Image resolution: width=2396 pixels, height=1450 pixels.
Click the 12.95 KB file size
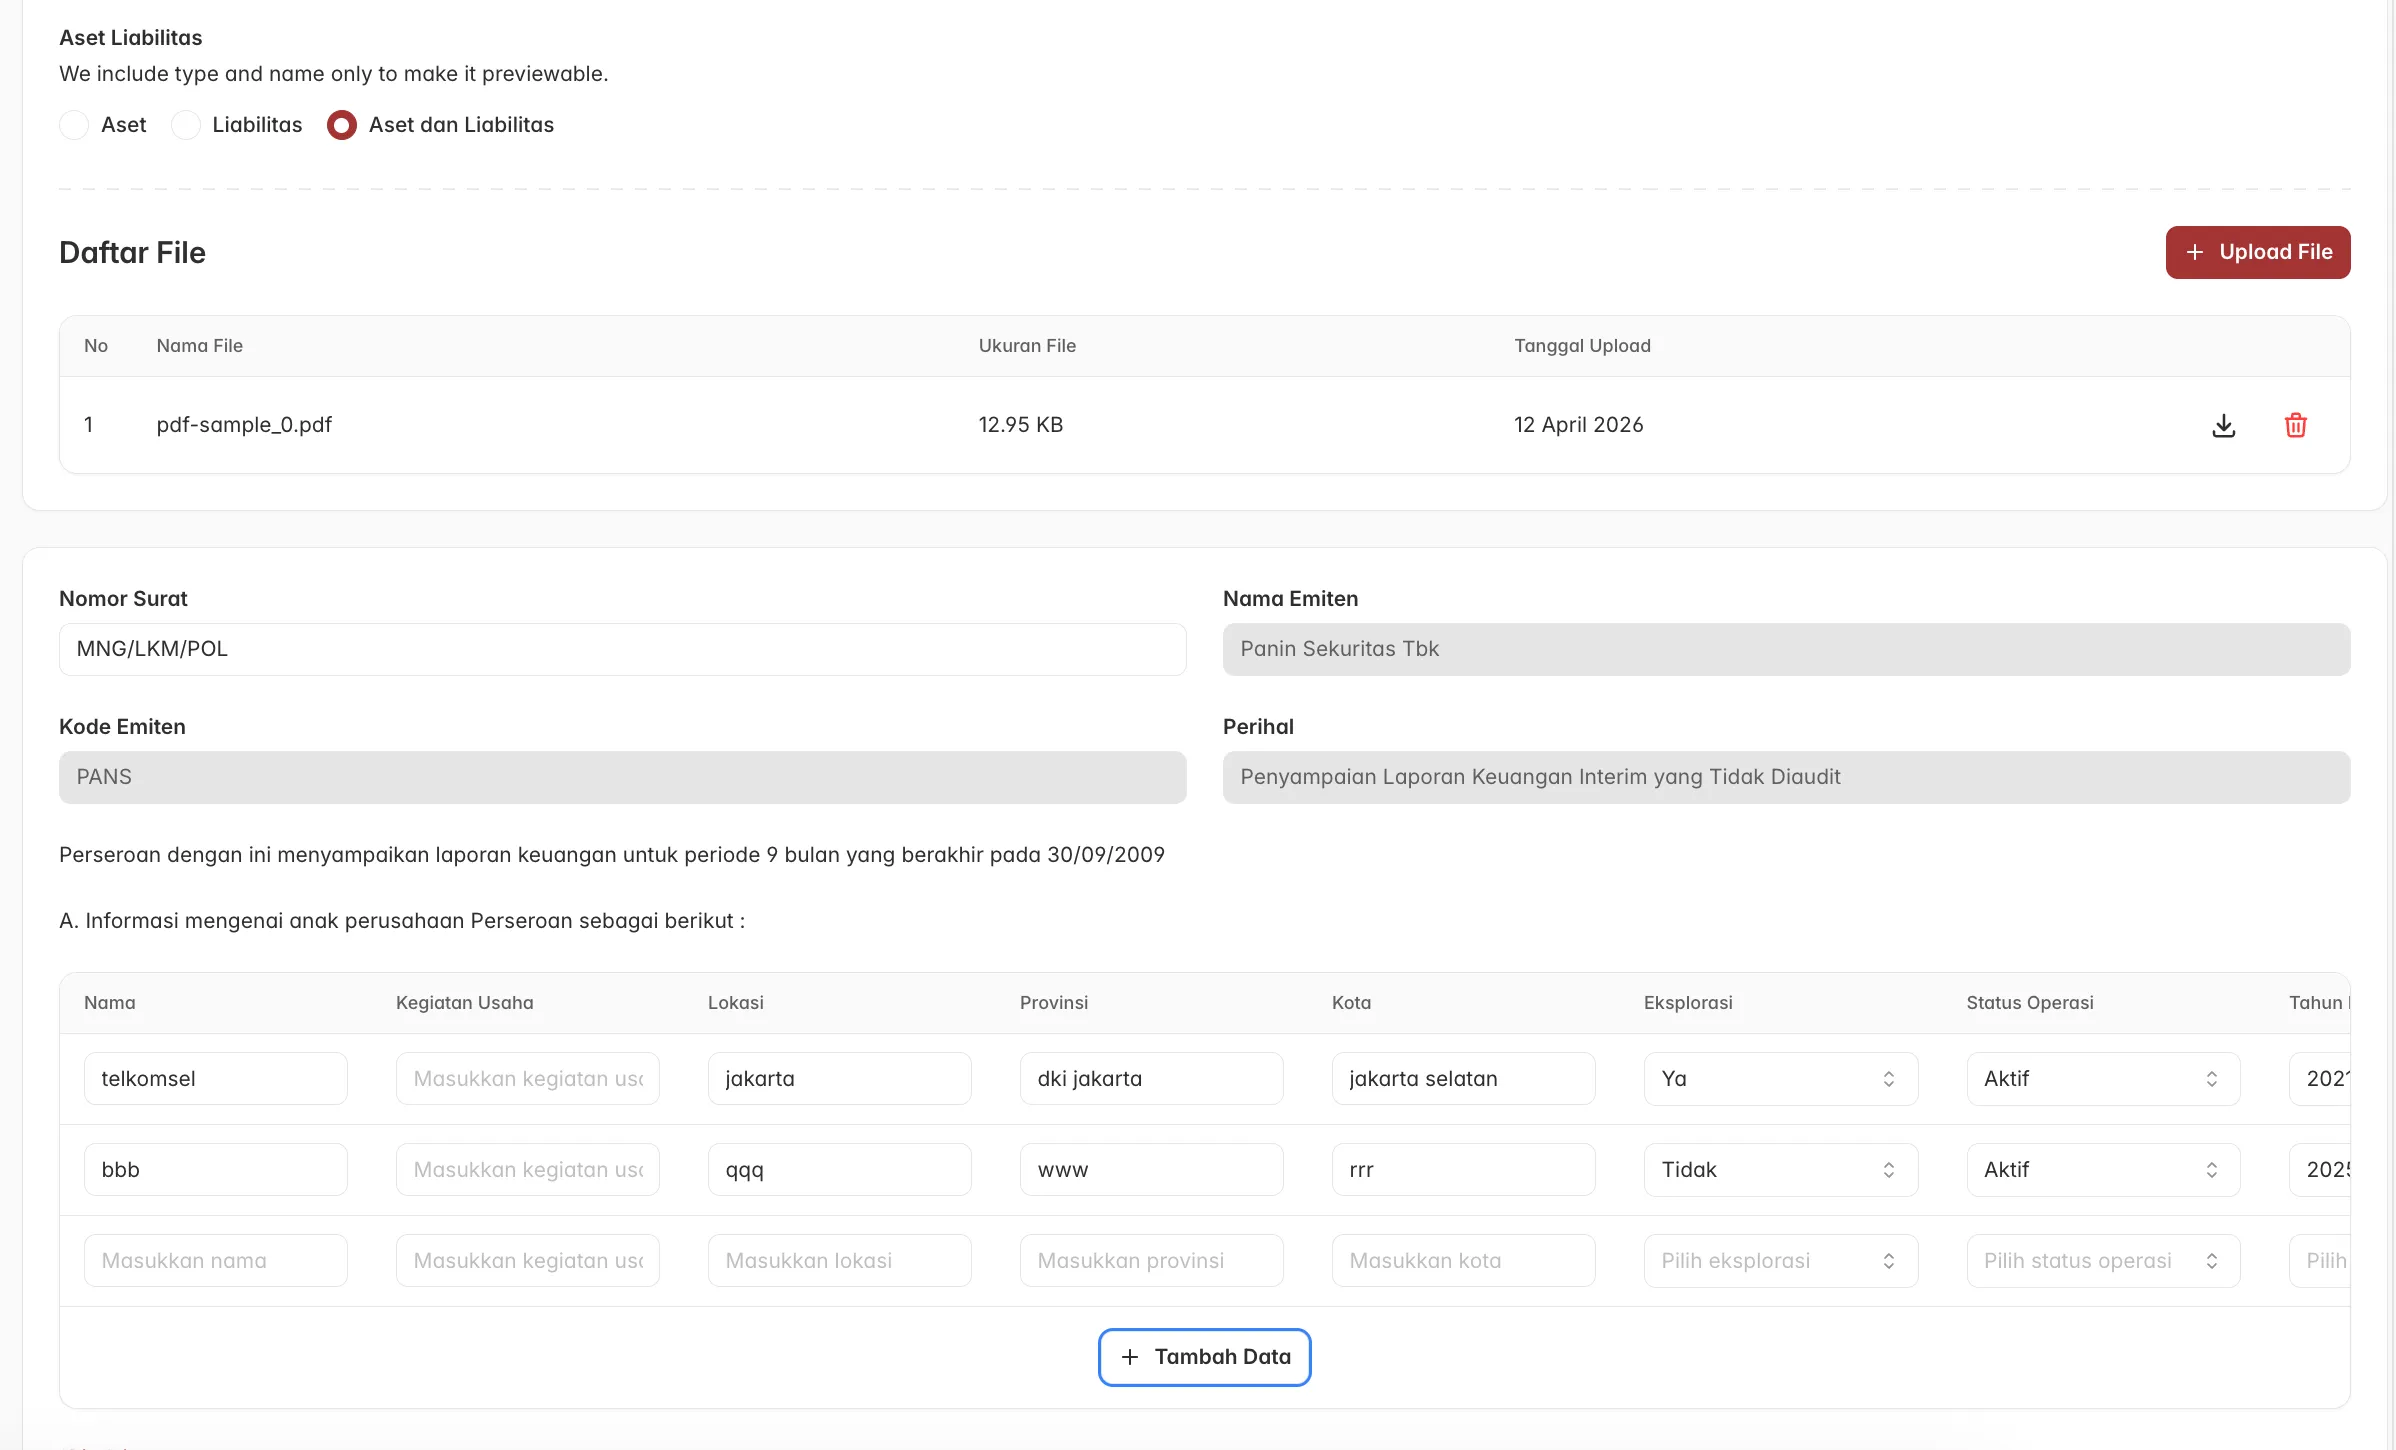pyautogui.click(x=1020, y=425)
